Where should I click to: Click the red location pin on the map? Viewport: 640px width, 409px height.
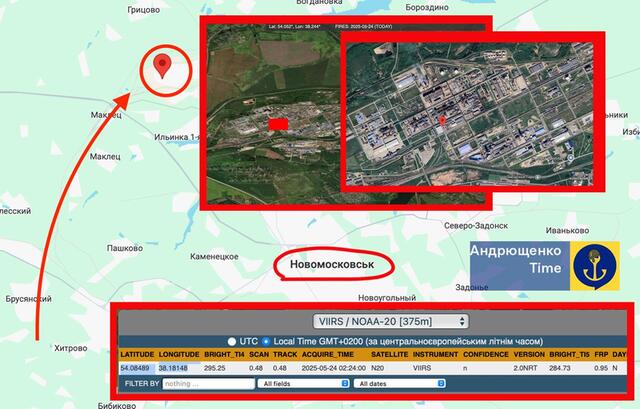pos(161,67)
